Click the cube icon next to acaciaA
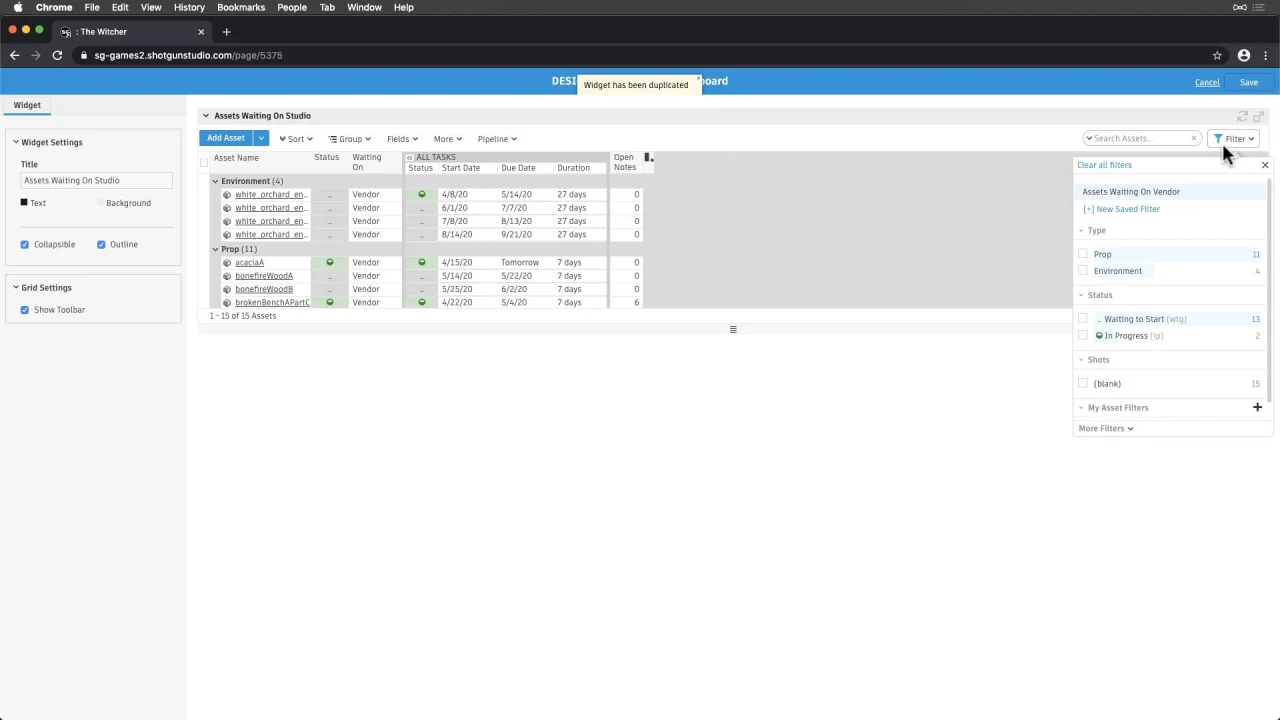This screenshot has width=1280, height=720. click(227, 263)
